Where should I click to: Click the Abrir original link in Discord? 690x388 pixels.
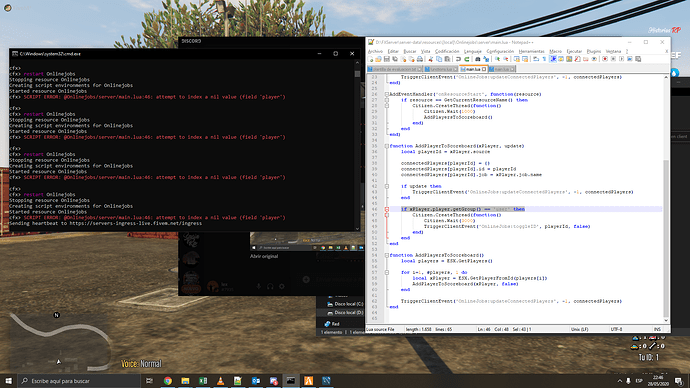264,256
